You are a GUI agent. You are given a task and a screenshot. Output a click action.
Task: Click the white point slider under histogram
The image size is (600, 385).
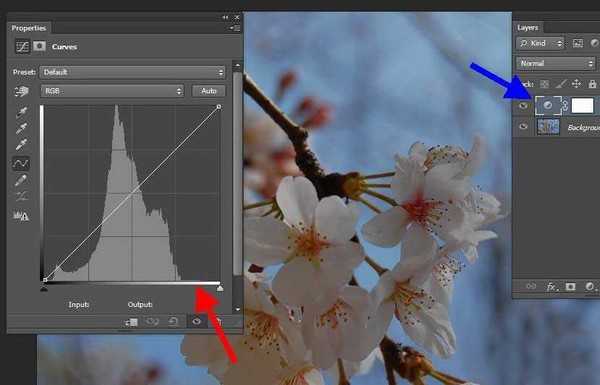(220, 288)
